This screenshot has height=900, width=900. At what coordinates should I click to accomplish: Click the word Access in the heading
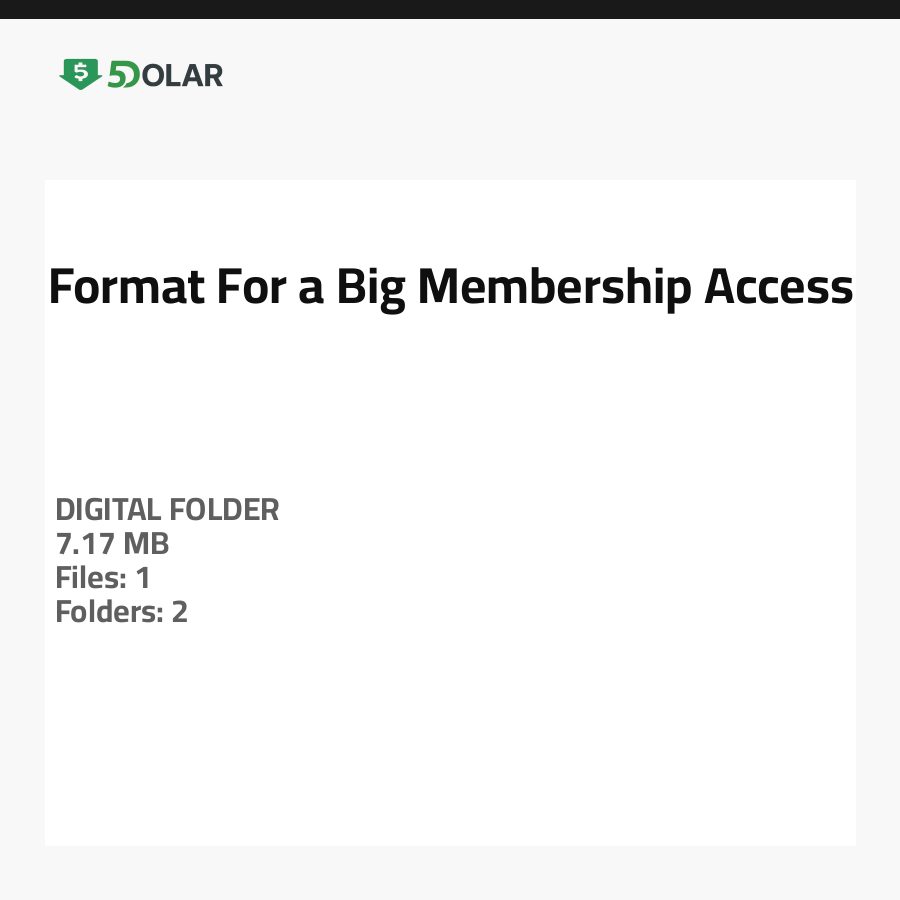778,288
